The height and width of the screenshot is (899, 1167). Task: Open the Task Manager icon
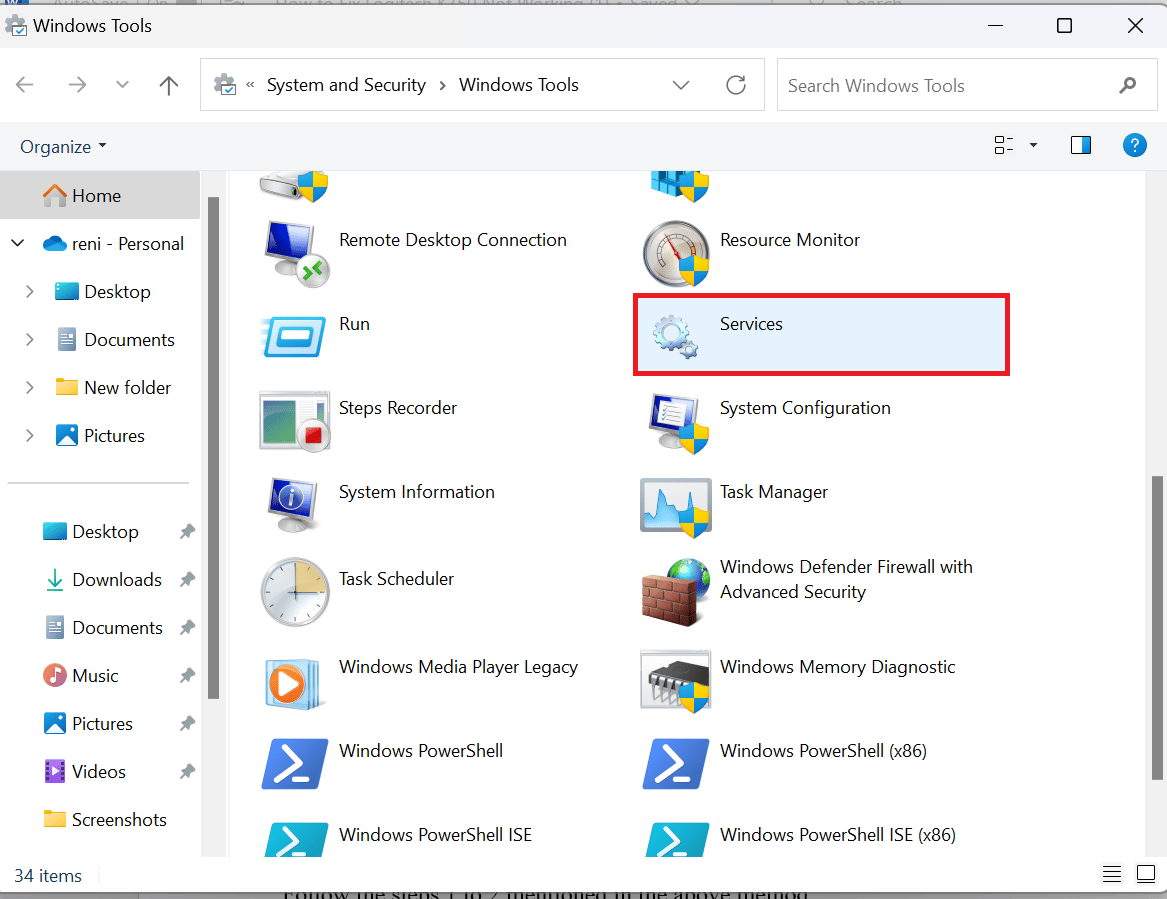(x=676, y=508)
